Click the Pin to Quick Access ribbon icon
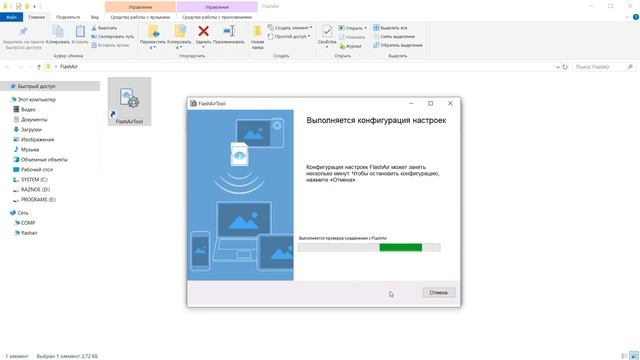This screenshot has height=360, width=640. pyautogui.click(x=23, y=32)
